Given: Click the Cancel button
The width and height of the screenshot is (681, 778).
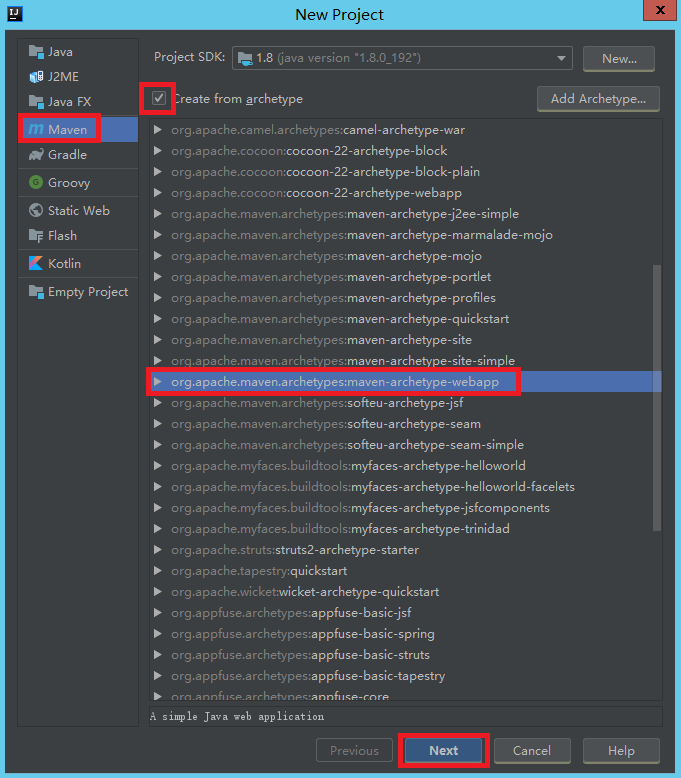Looking at the screenshot, I should coord(532,751).
